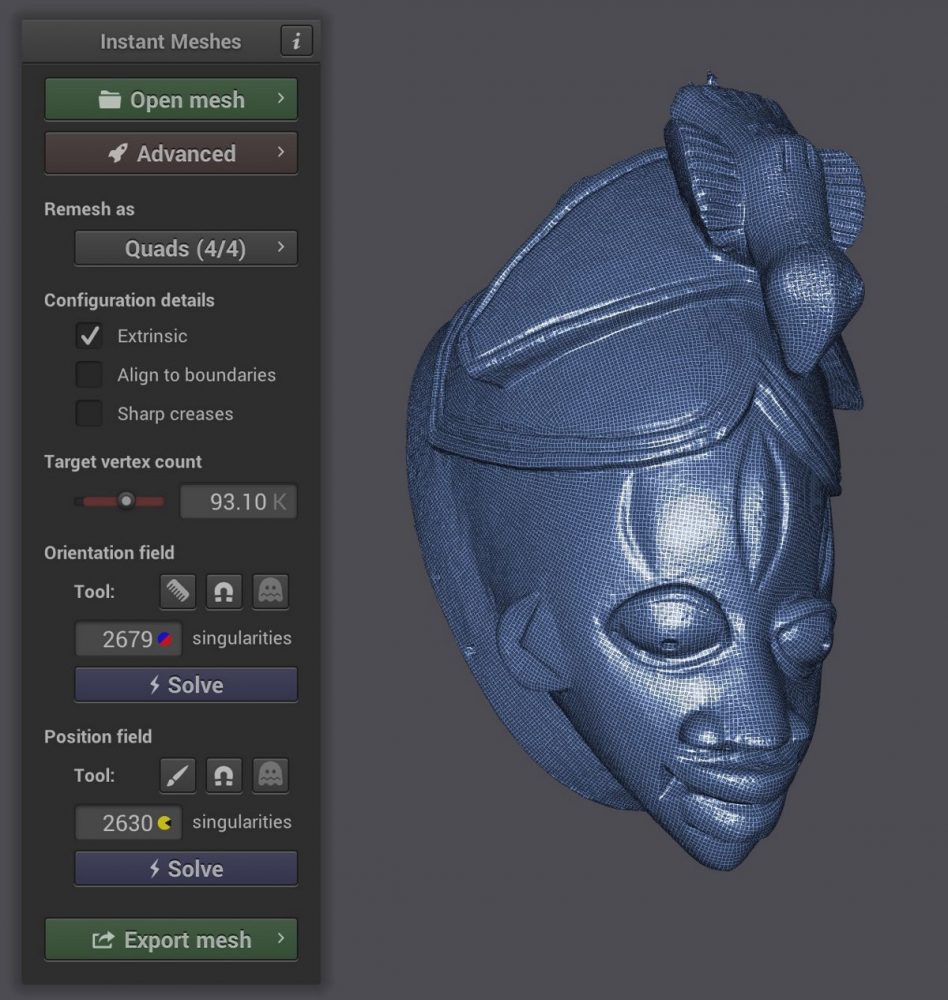Select the position field ghost tool
The width and height of the screenshot is (948, 1000).
point(270,775)
